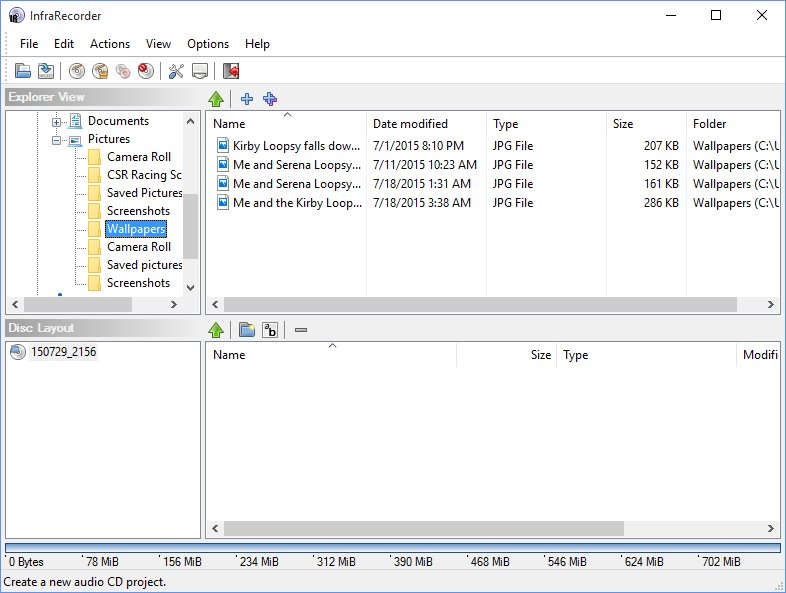
Task: Click Disc Layout horizontal scrollbar right arrow
Action: (x=771, y=528)
